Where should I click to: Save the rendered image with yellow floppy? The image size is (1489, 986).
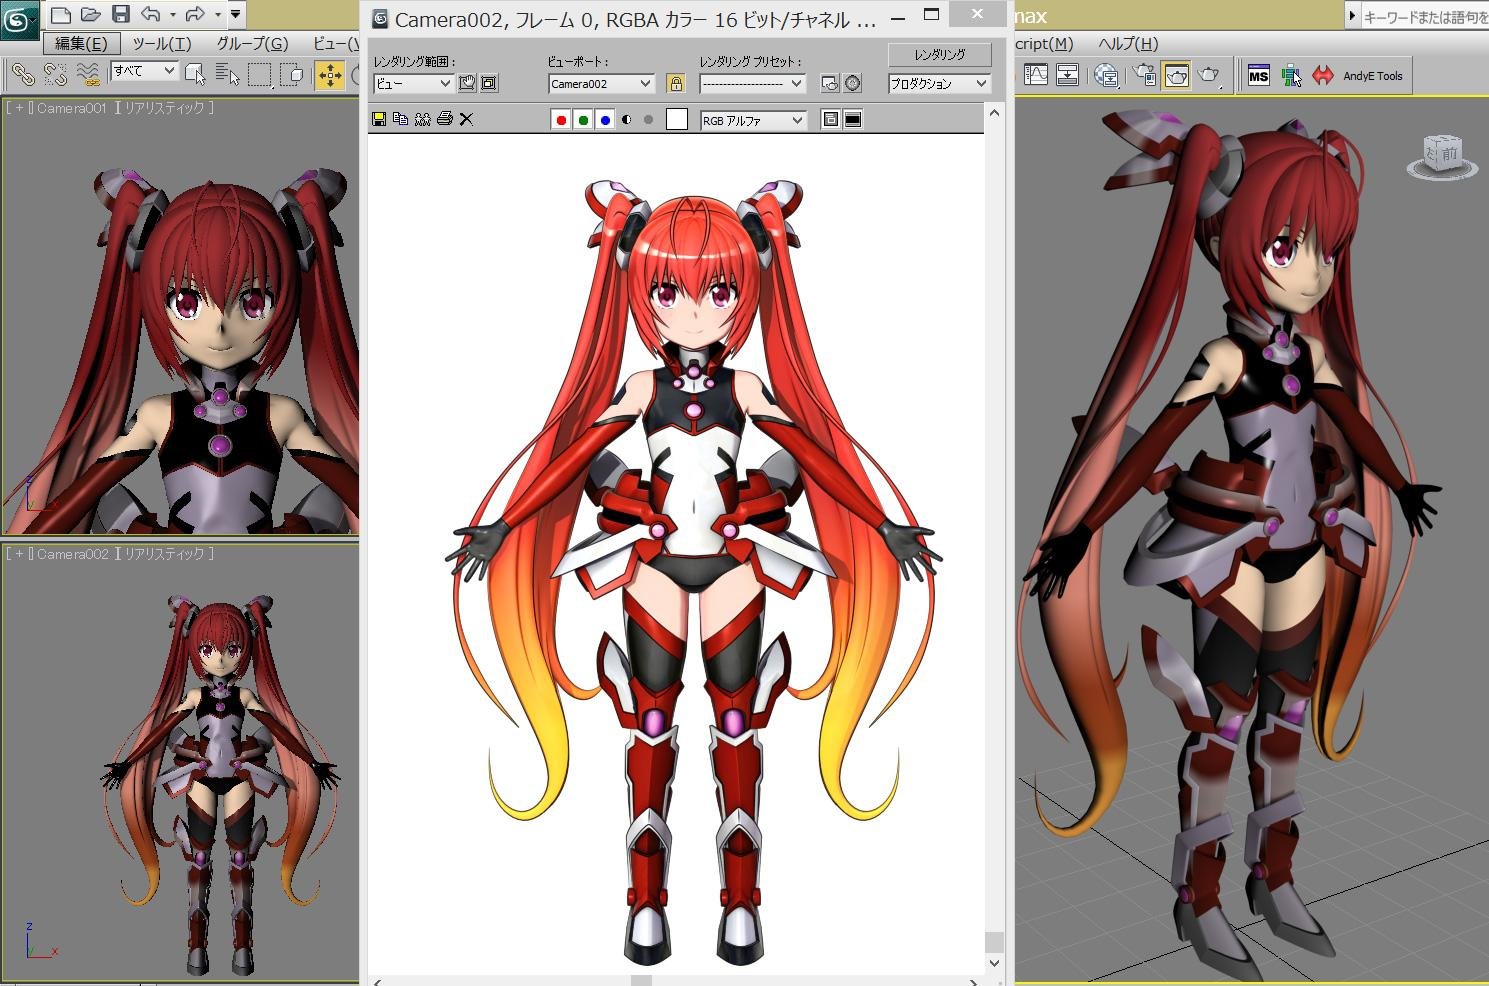pyautogui.click(x=379, y=119)
